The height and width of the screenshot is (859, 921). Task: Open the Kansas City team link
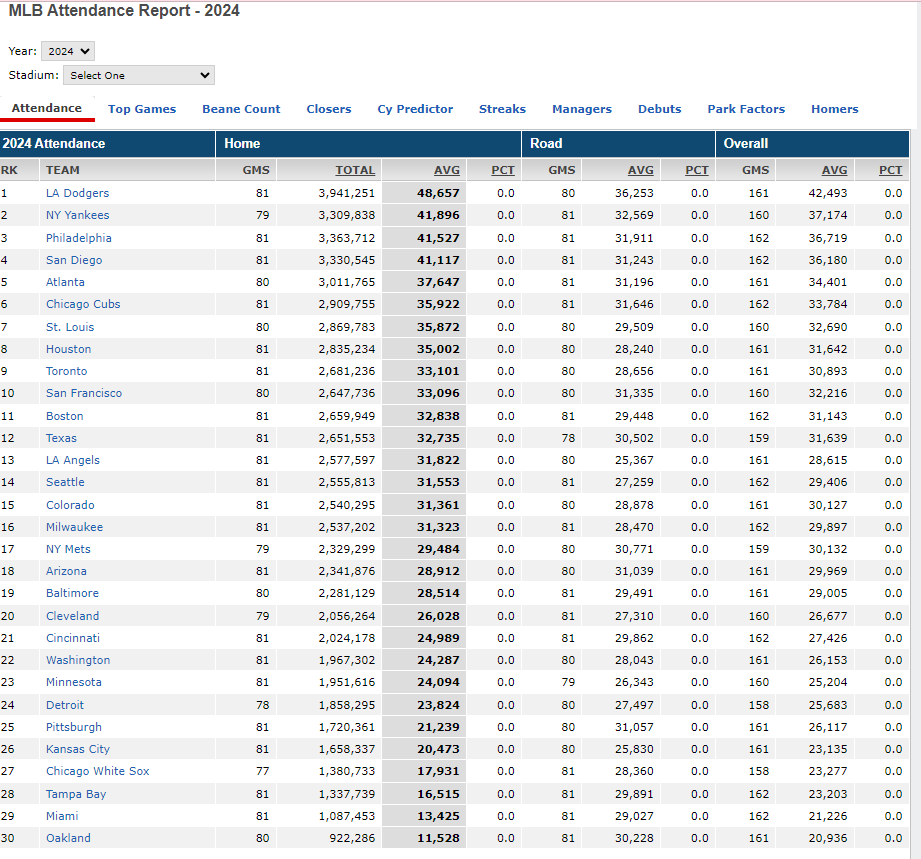click(x=78, y=749)
